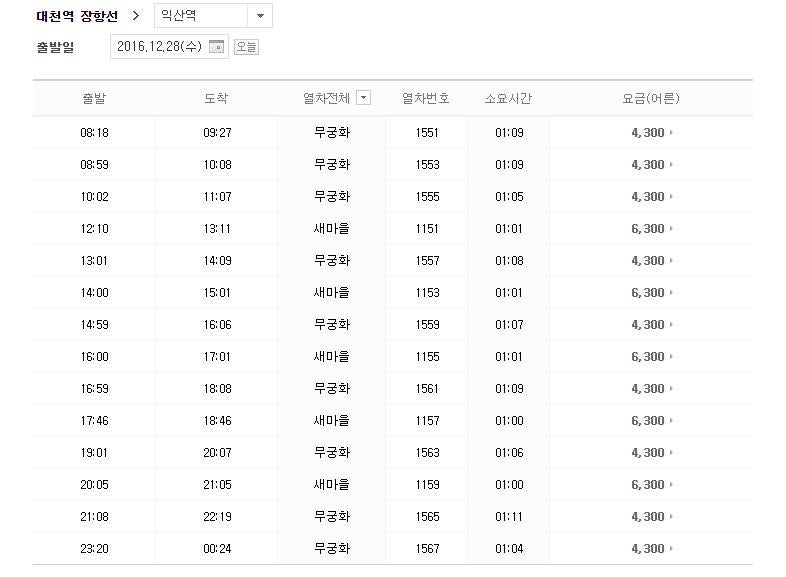786x577 pixels.
Task: Open fare details arrow for train 1567
Action: pos(671,549)
